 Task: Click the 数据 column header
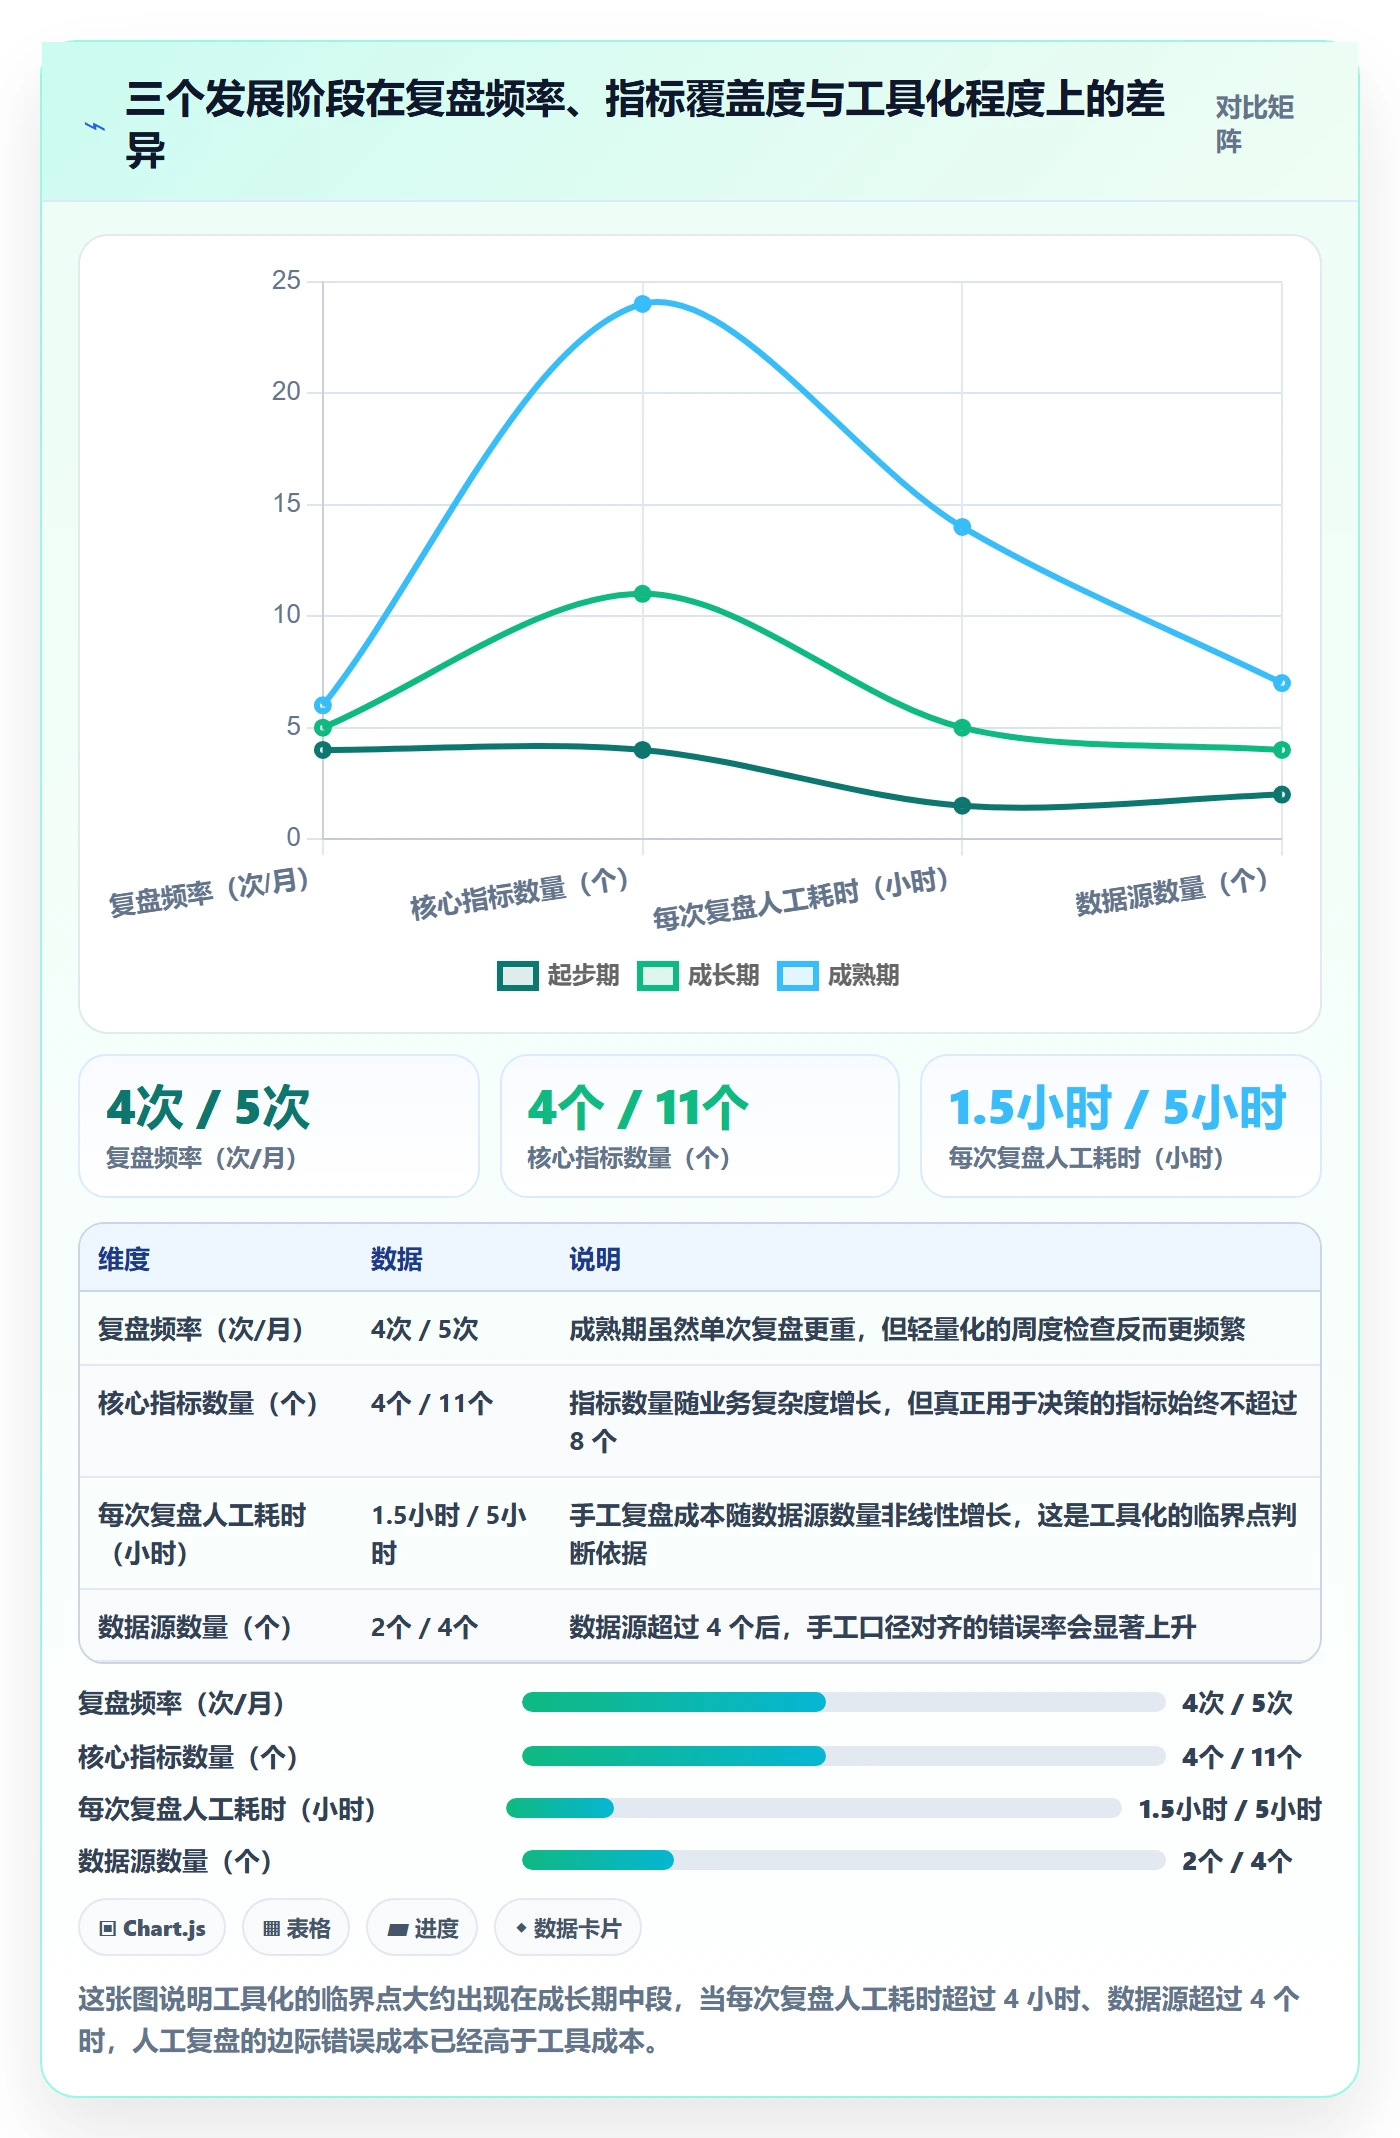(397, 1259)
